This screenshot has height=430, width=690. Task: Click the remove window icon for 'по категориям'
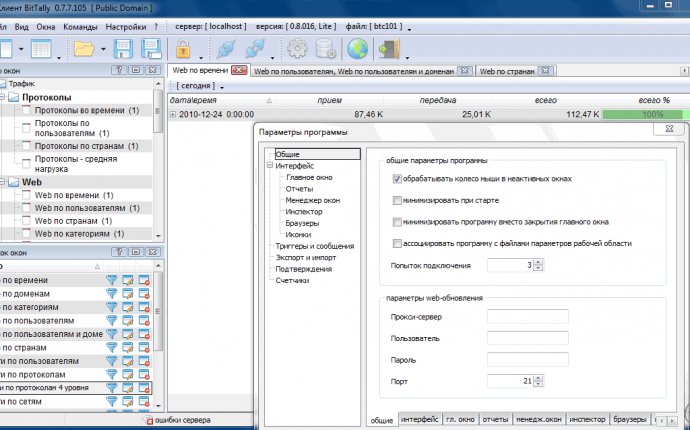click(144, 307)
